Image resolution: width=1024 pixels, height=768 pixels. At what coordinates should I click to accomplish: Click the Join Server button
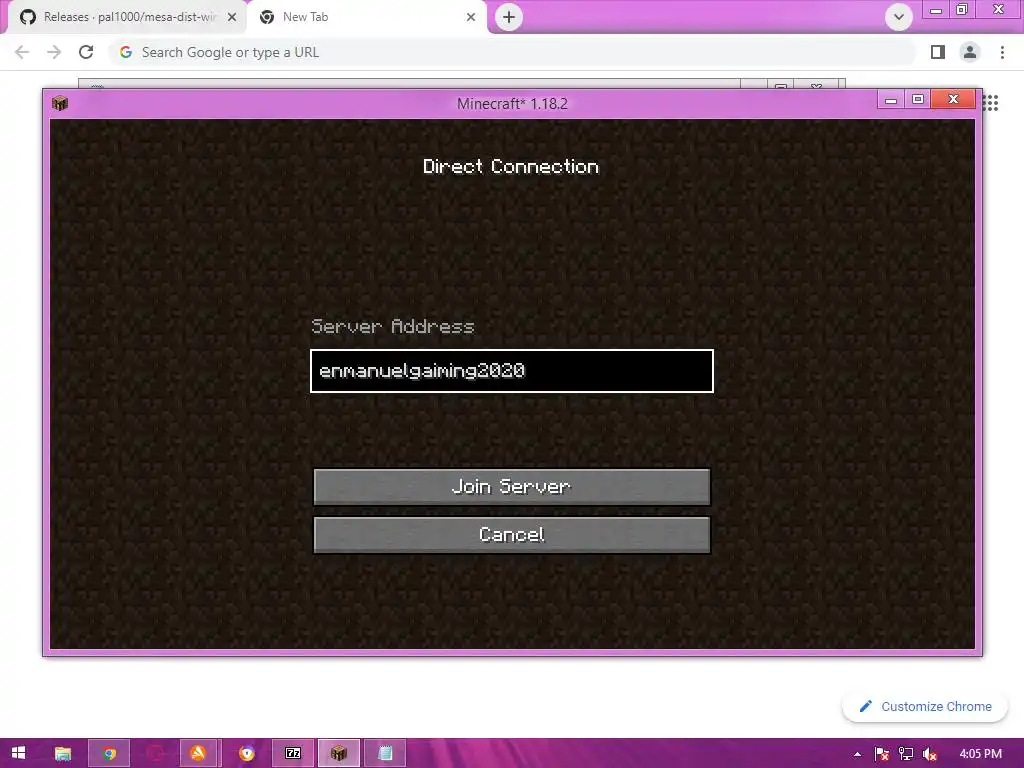click(x=511, y=487)
